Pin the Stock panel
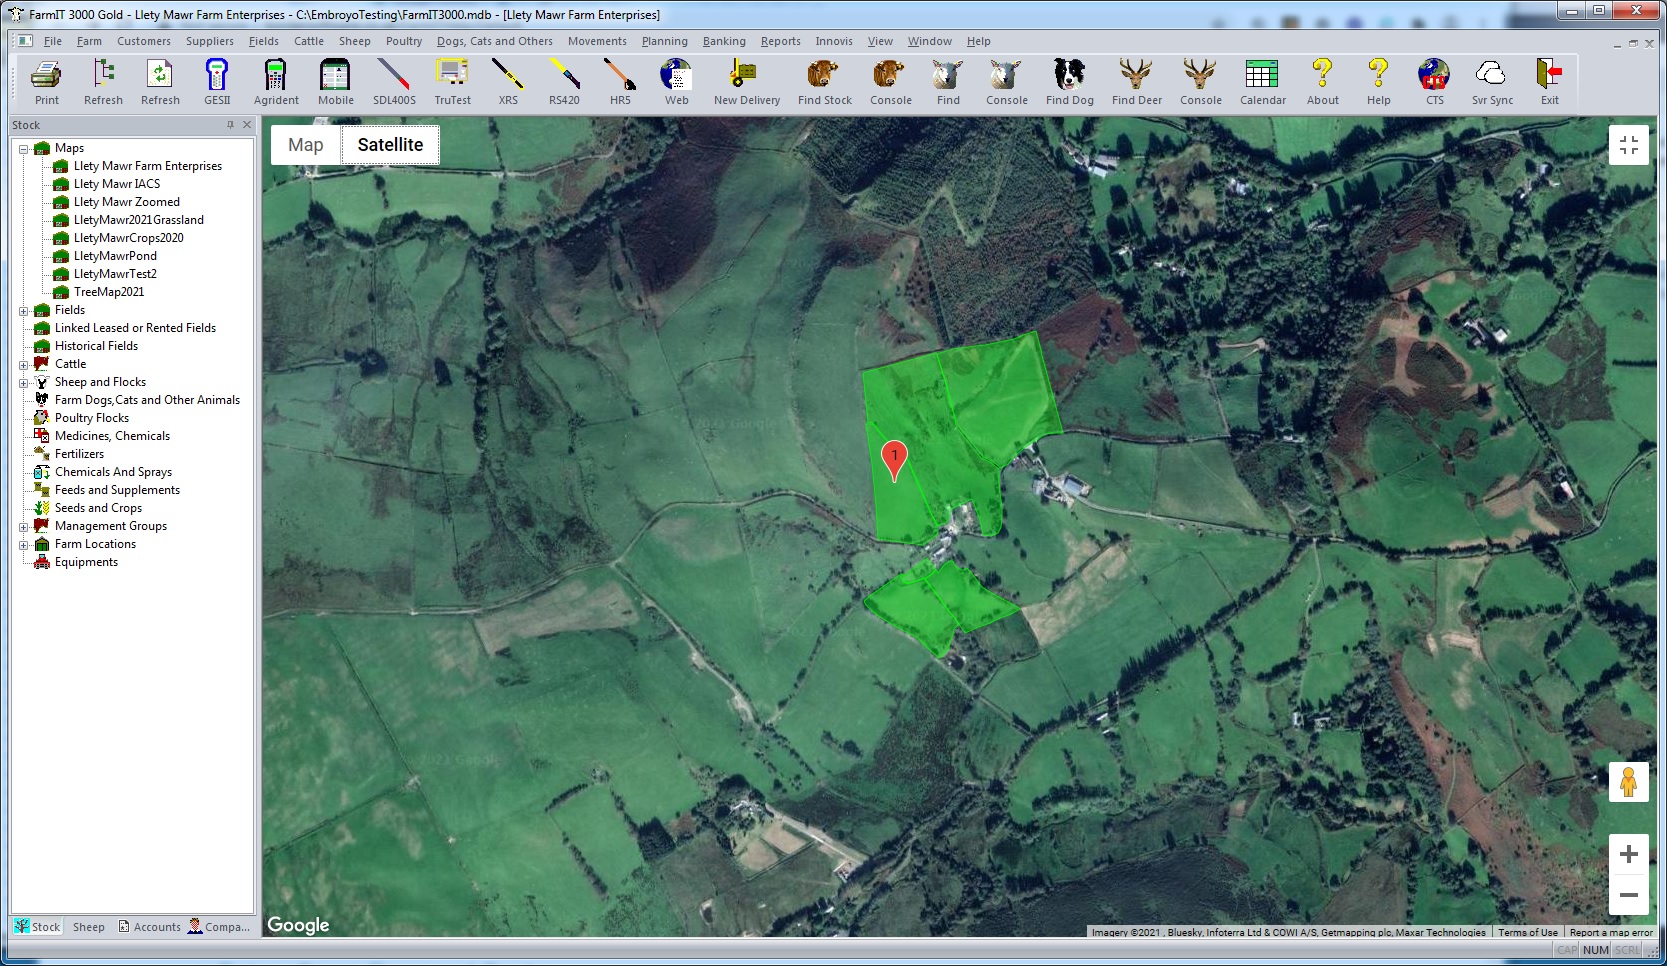This screenshot has height=966, width=1667. tap(230, 125)
